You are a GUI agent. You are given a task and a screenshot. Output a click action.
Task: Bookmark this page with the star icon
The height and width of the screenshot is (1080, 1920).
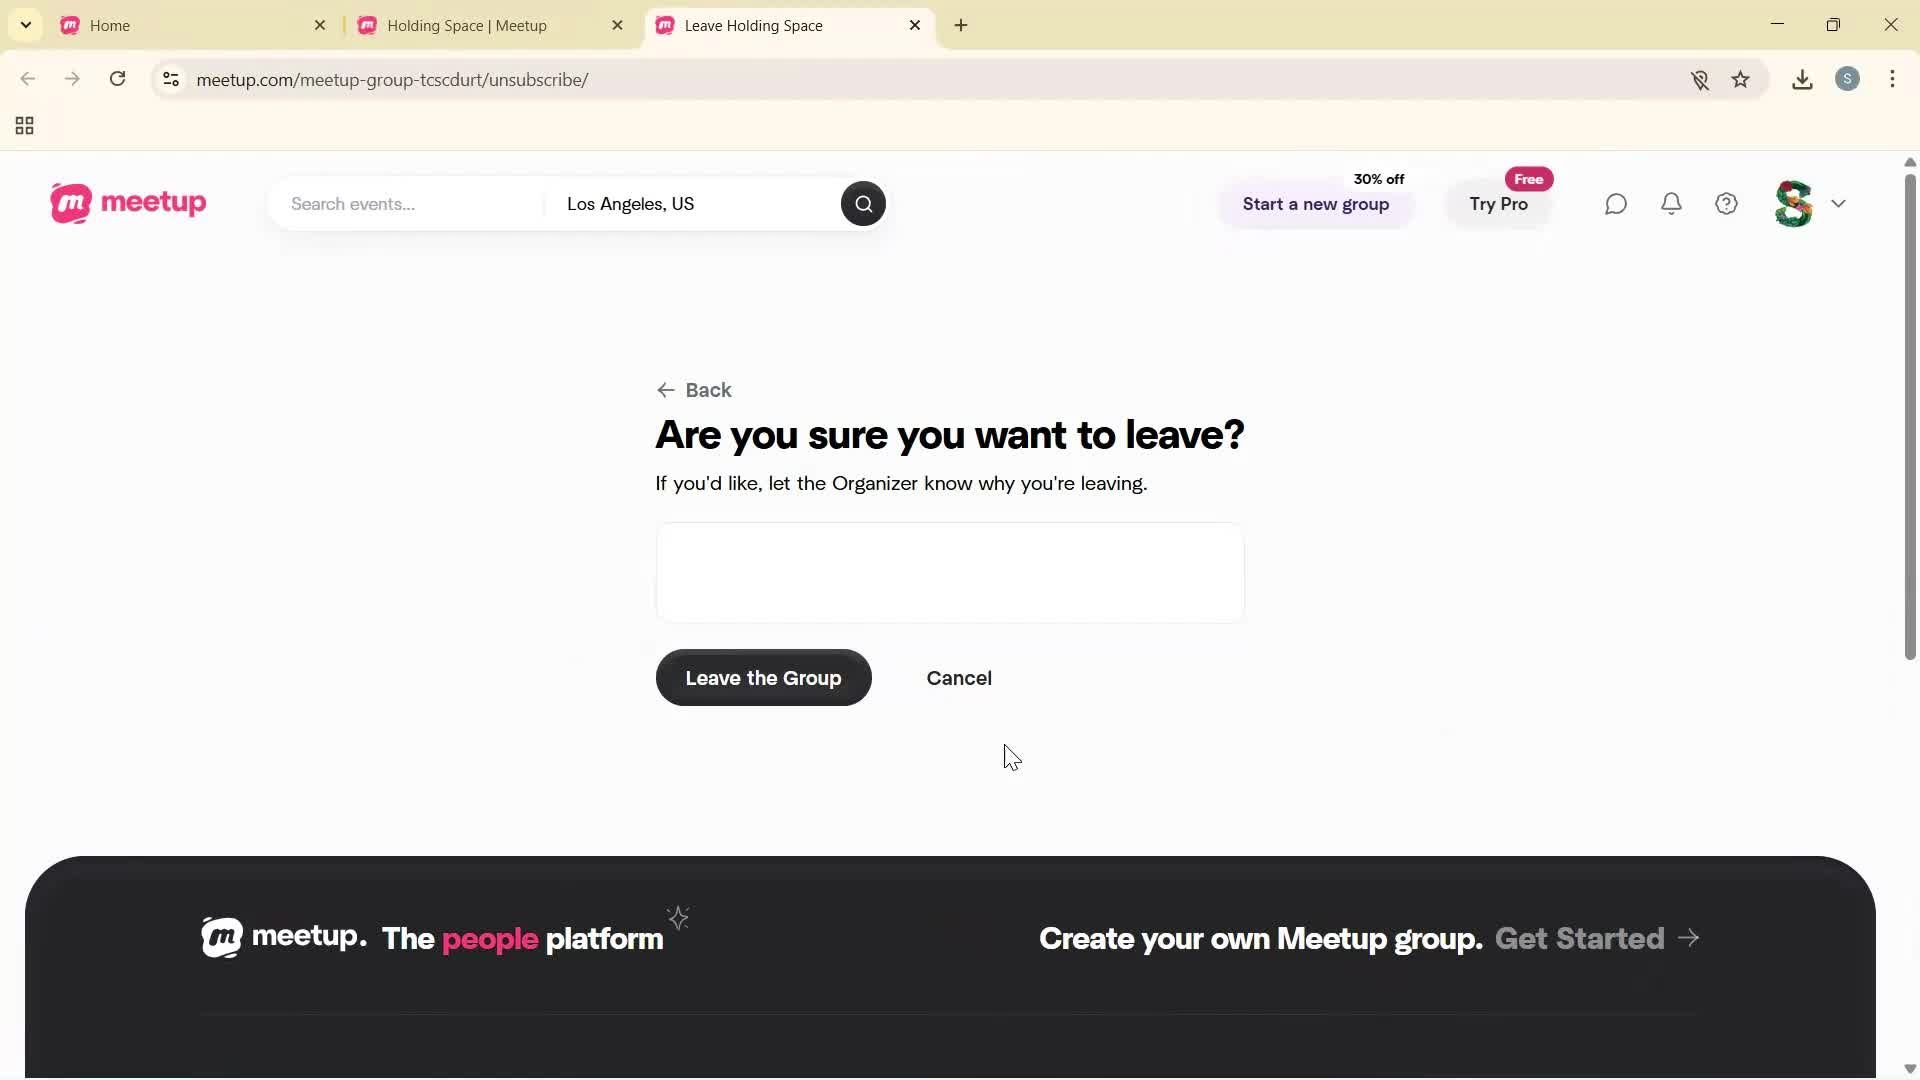pos(1741,79)
